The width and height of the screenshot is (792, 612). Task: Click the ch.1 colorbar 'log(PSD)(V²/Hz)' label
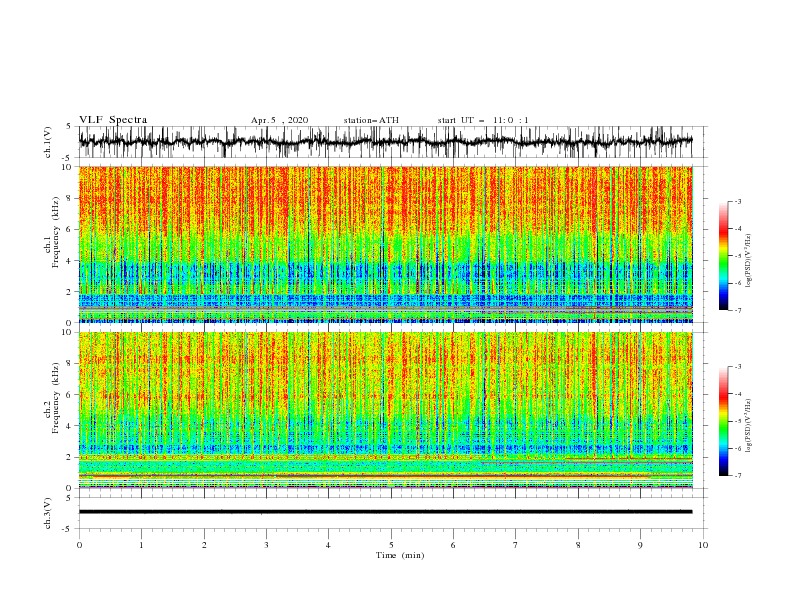[748, 261]
